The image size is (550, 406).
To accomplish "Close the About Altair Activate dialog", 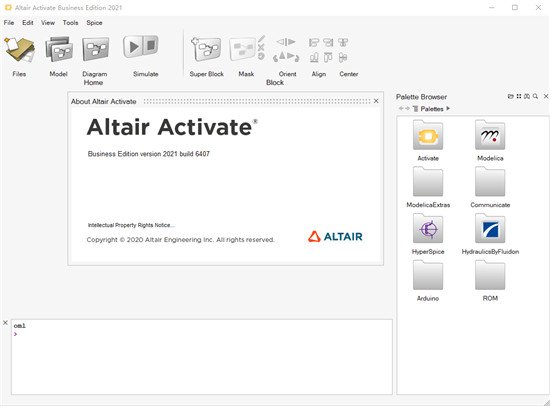I will point(376,101).
